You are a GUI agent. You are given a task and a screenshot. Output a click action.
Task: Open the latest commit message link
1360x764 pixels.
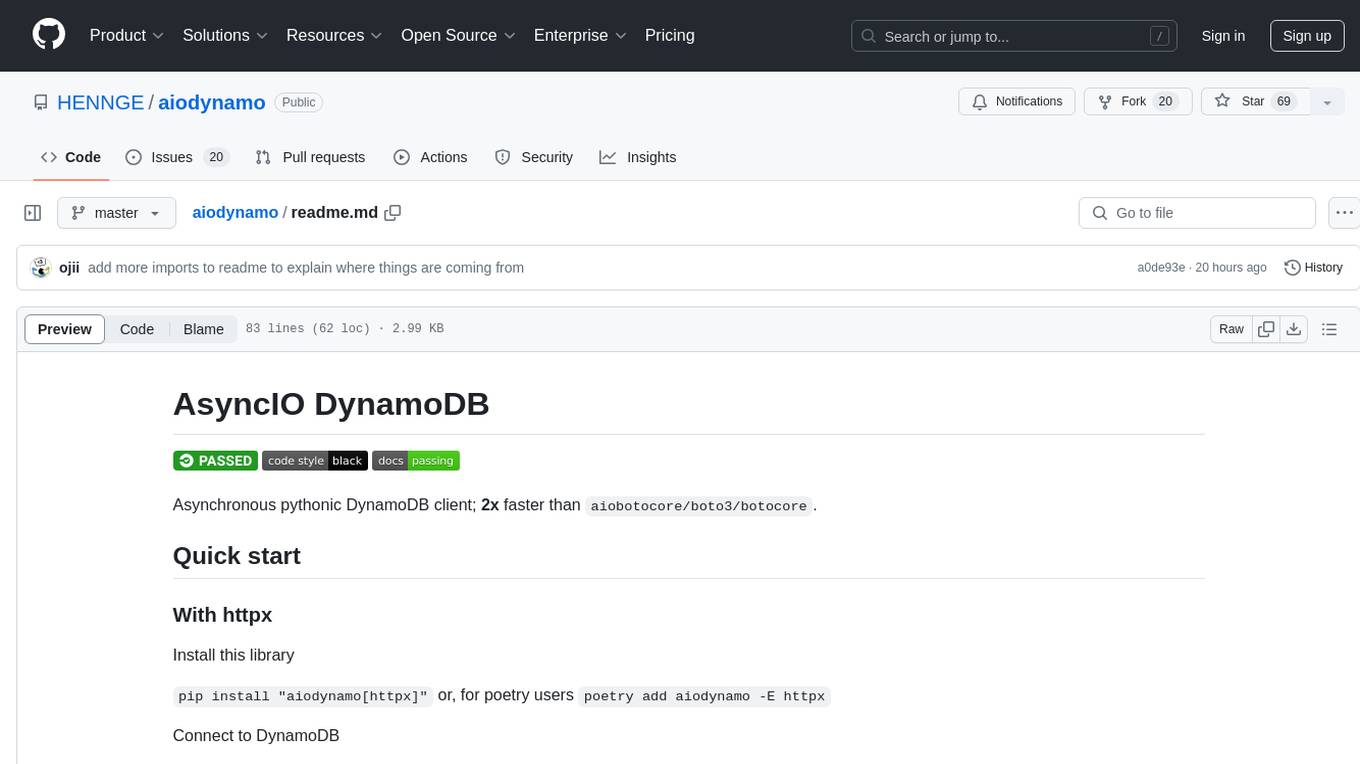click(x=306, y=267)
